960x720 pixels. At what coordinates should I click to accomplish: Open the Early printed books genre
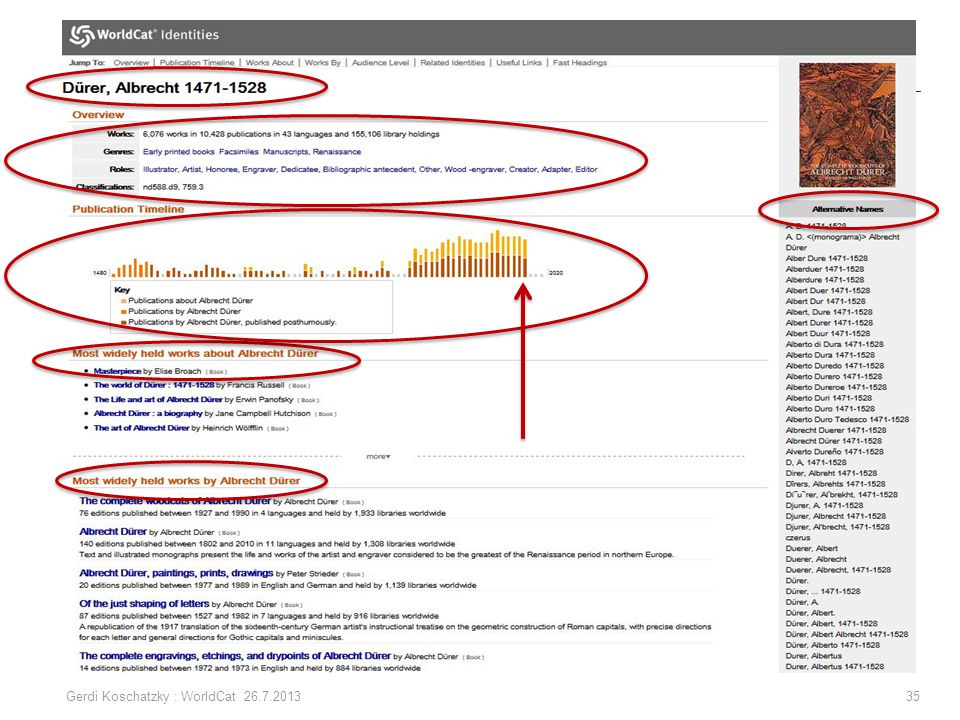pyautogui.click(x=179, y=152)
